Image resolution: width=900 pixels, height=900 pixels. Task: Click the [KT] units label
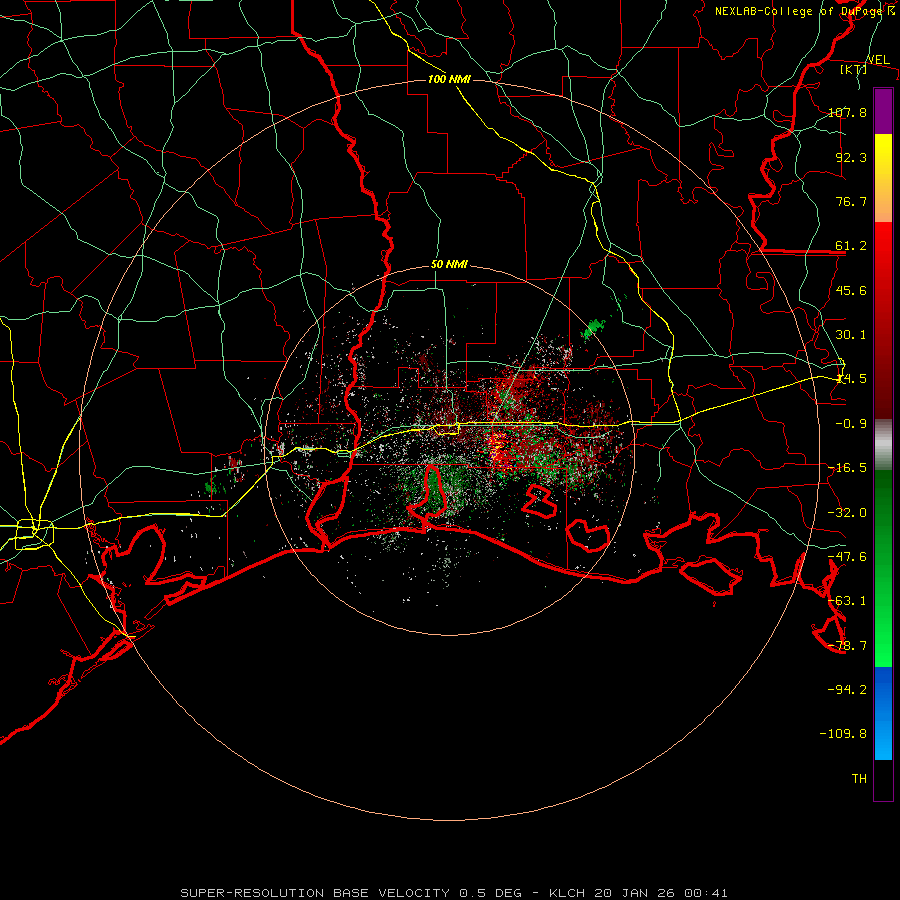pyautogui.click(x=854, y=69)
